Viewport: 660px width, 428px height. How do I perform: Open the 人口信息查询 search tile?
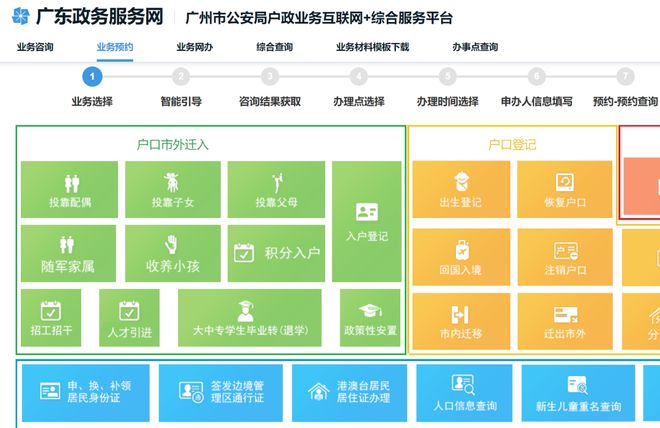click(x=464, y=393)
